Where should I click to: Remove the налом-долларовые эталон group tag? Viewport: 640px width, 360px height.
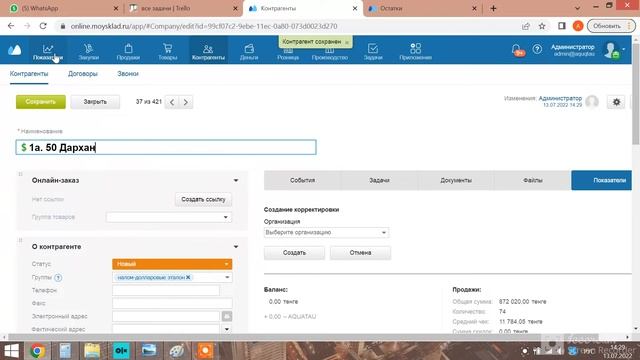pos(188,277)
